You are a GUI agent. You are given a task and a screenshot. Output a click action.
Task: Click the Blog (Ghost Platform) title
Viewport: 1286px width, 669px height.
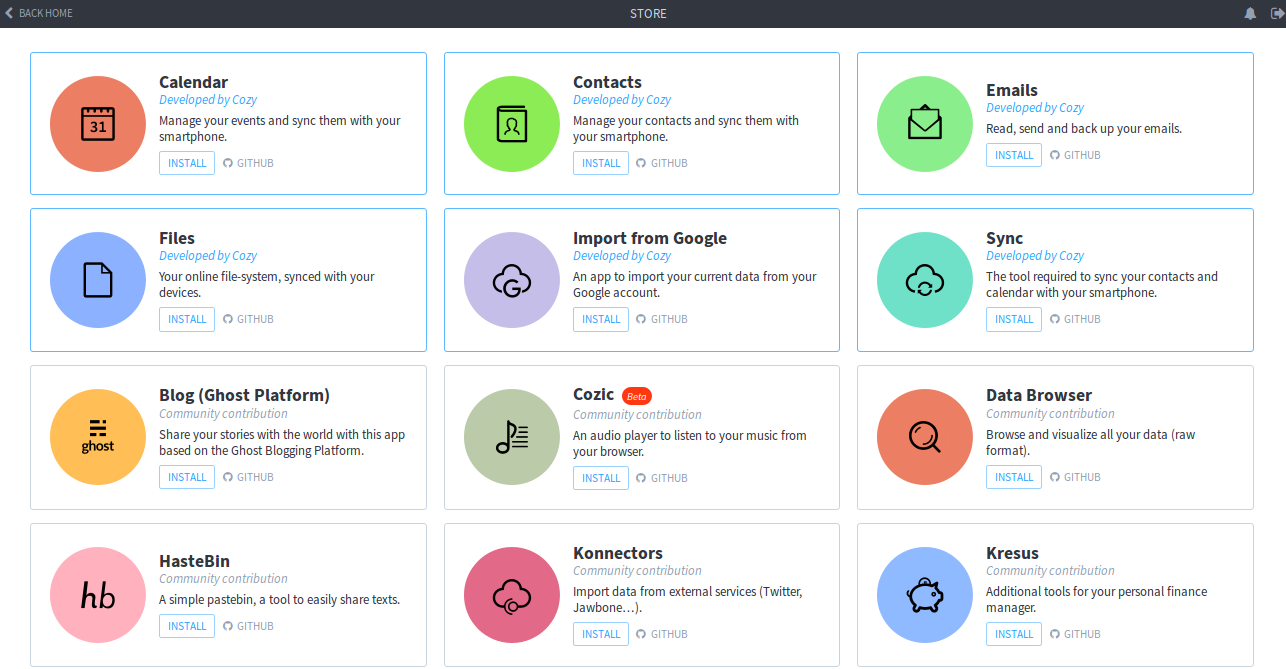(245, 395)
